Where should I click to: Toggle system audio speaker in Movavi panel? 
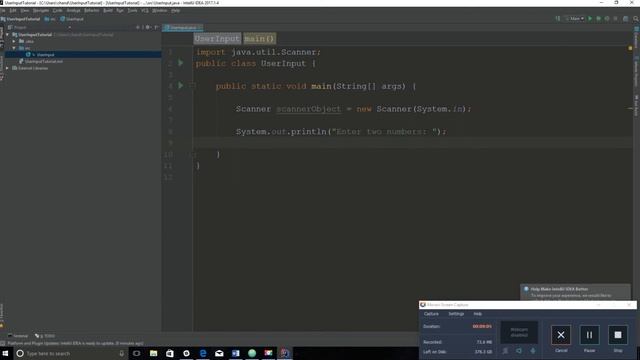(519, 351)
